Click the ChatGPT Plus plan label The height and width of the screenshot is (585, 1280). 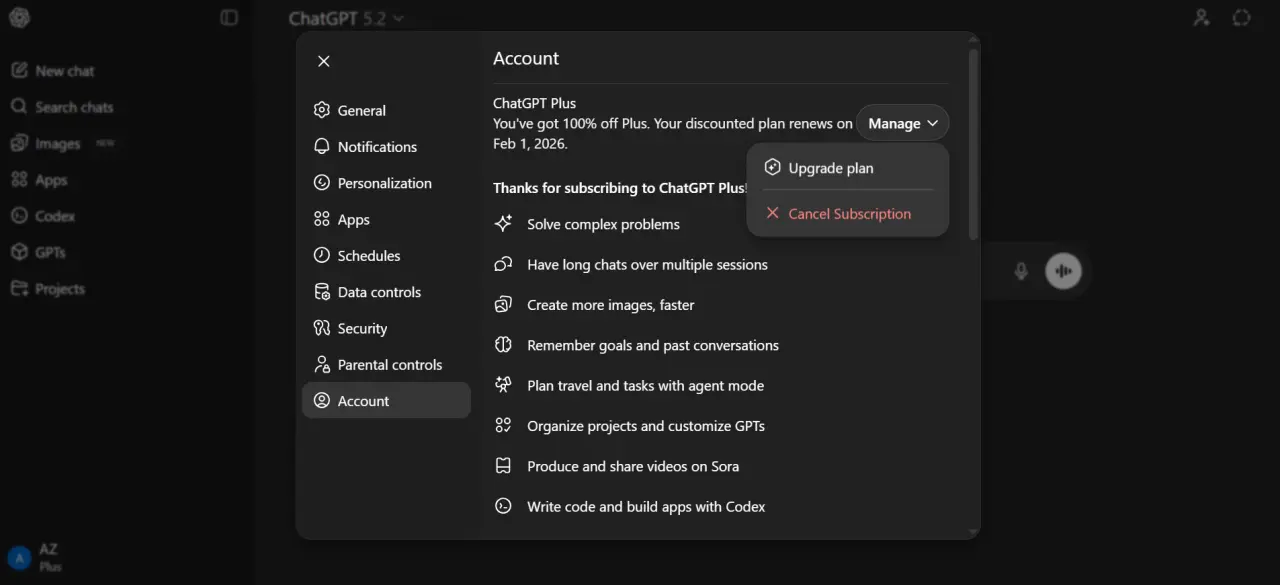[x=534, y=103]
